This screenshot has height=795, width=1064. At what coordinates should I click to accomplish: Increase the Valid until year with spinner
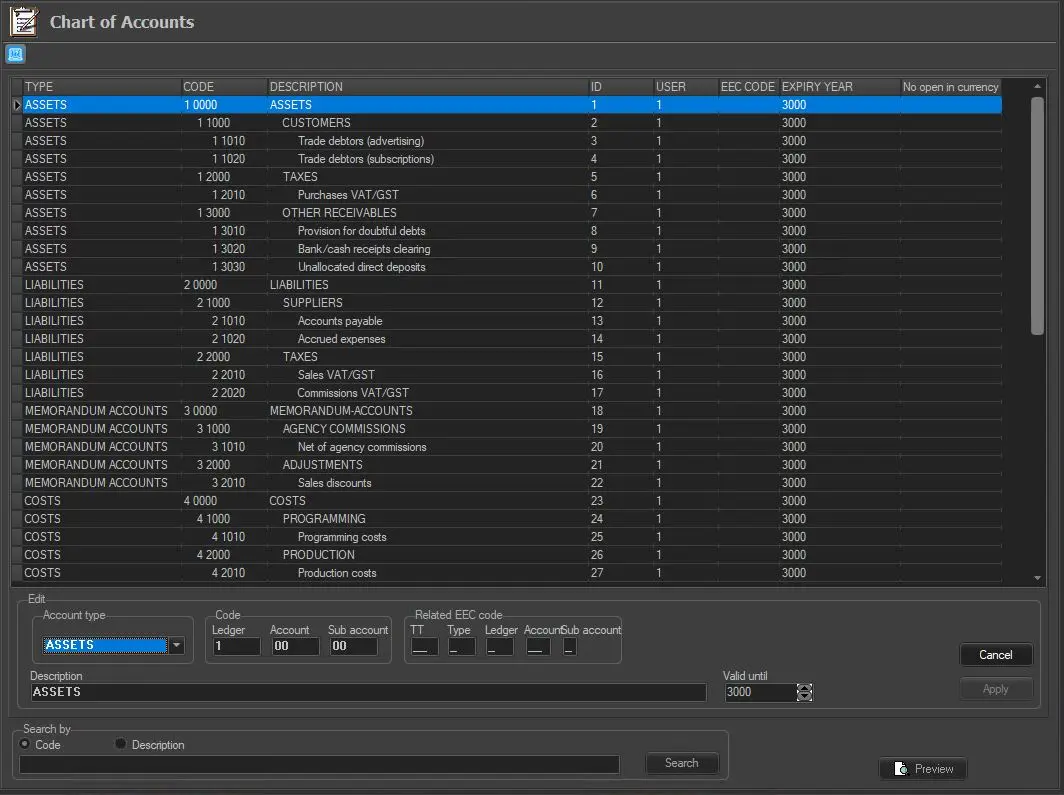(x=805, y=687)
